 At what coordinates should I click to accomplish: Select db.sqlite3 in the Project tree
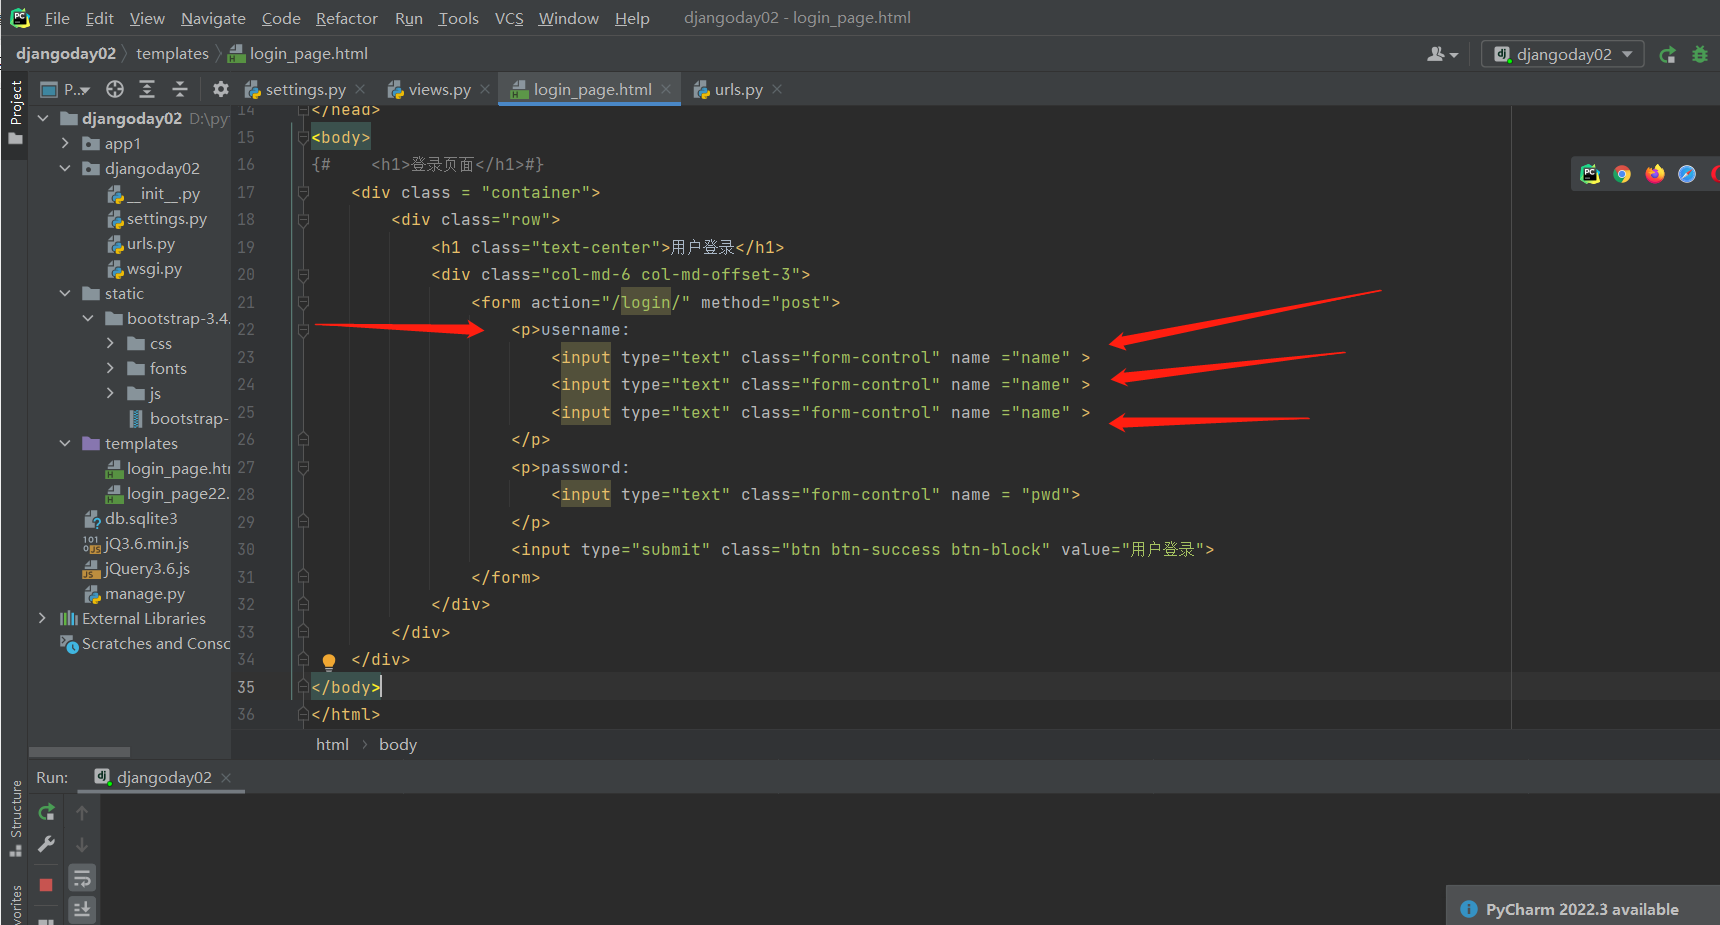[x=141, y=518]
